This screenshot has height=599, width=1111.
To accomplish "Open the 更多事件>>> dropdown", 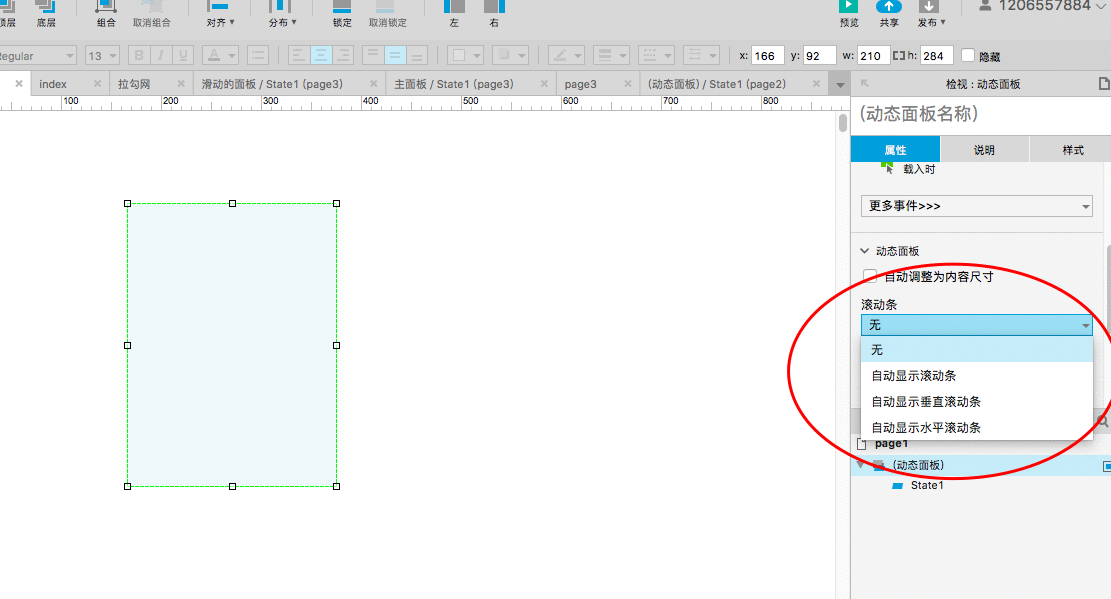I will 976,206.
